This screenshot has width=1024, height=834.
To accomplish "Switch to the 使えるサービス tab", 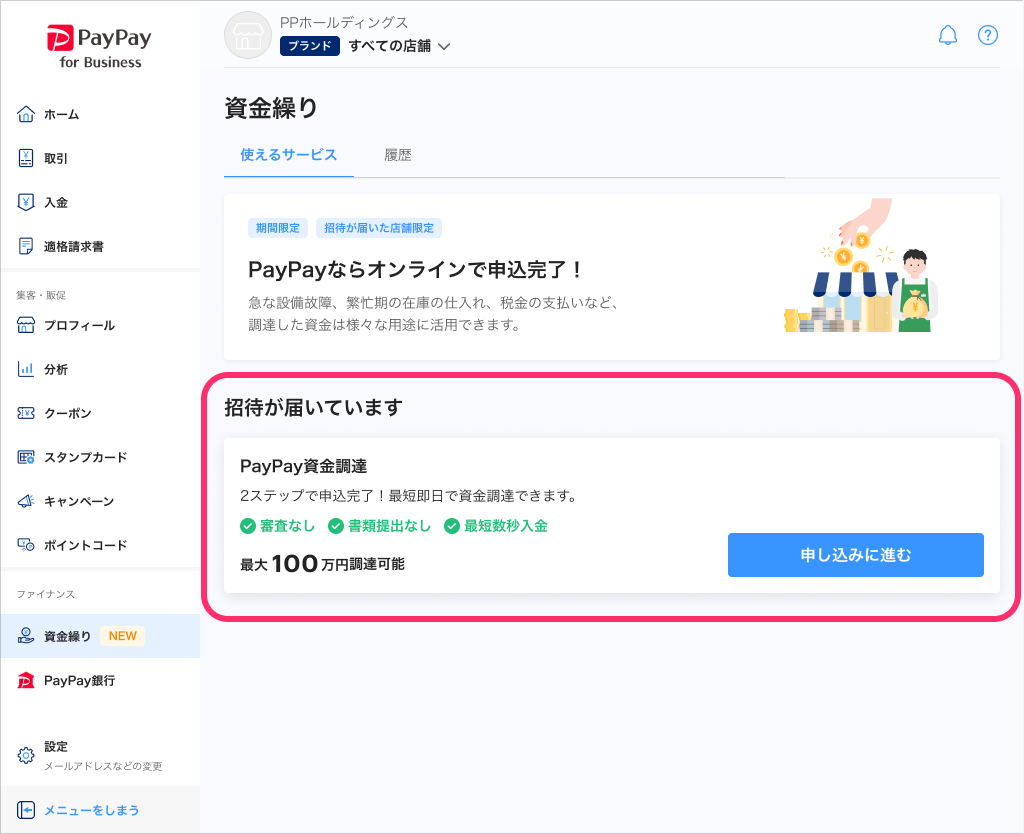I will (x=289, y=155).
